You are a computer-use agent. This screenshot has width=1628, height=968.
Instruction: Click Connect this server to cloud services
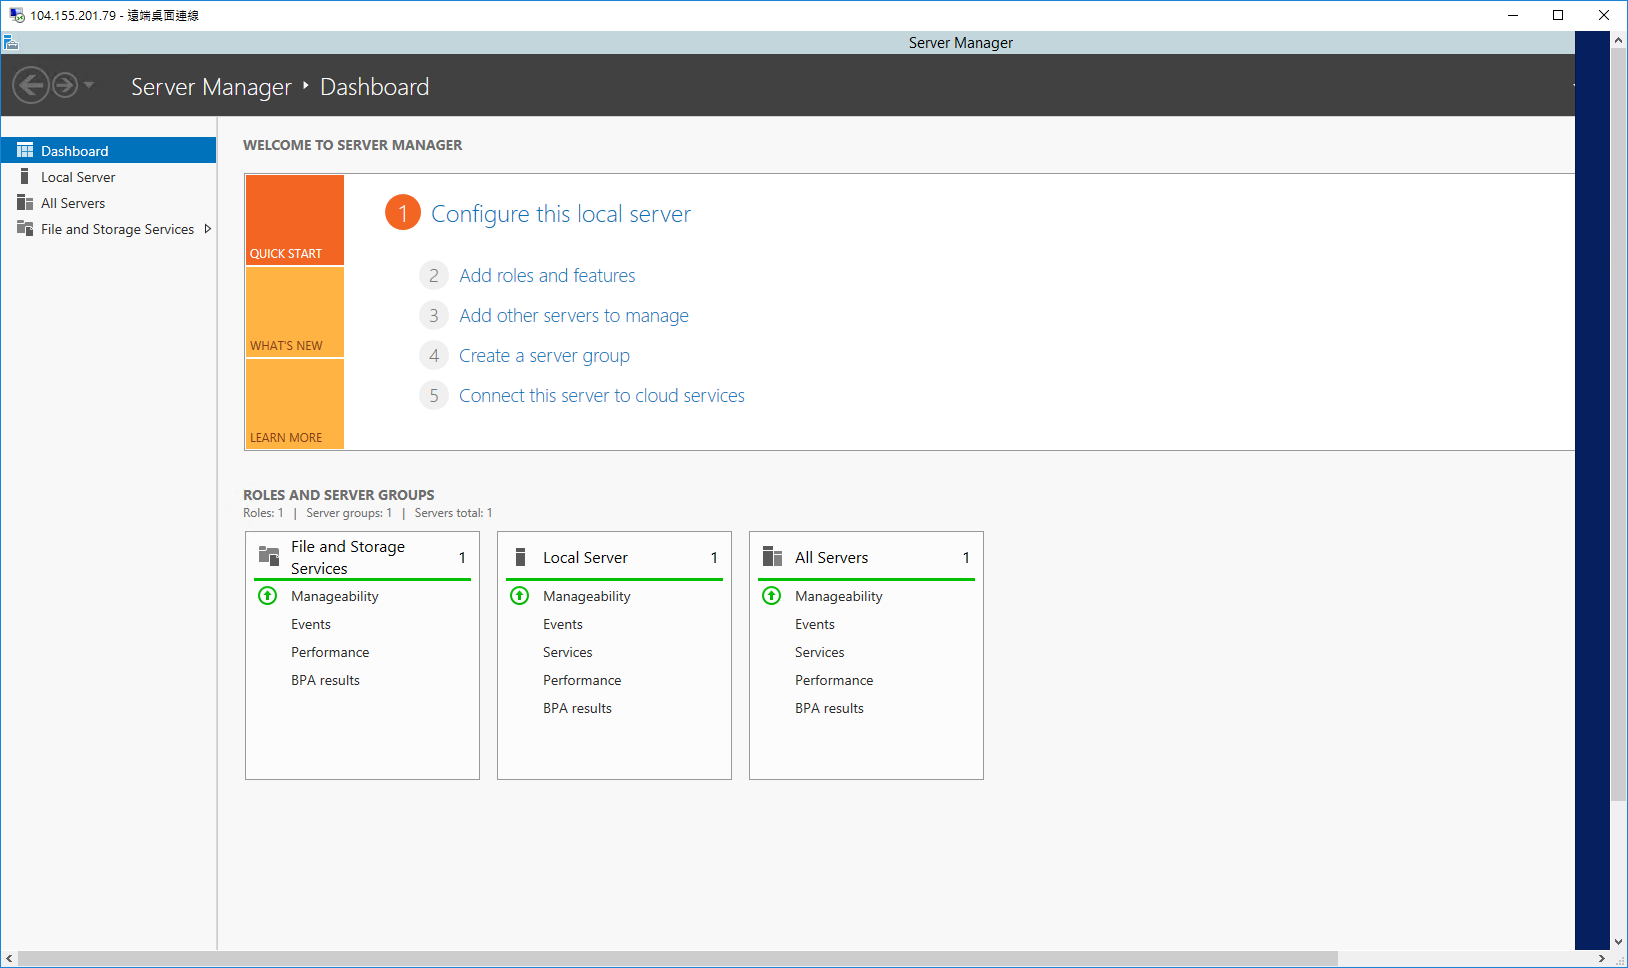click(602, 395)
